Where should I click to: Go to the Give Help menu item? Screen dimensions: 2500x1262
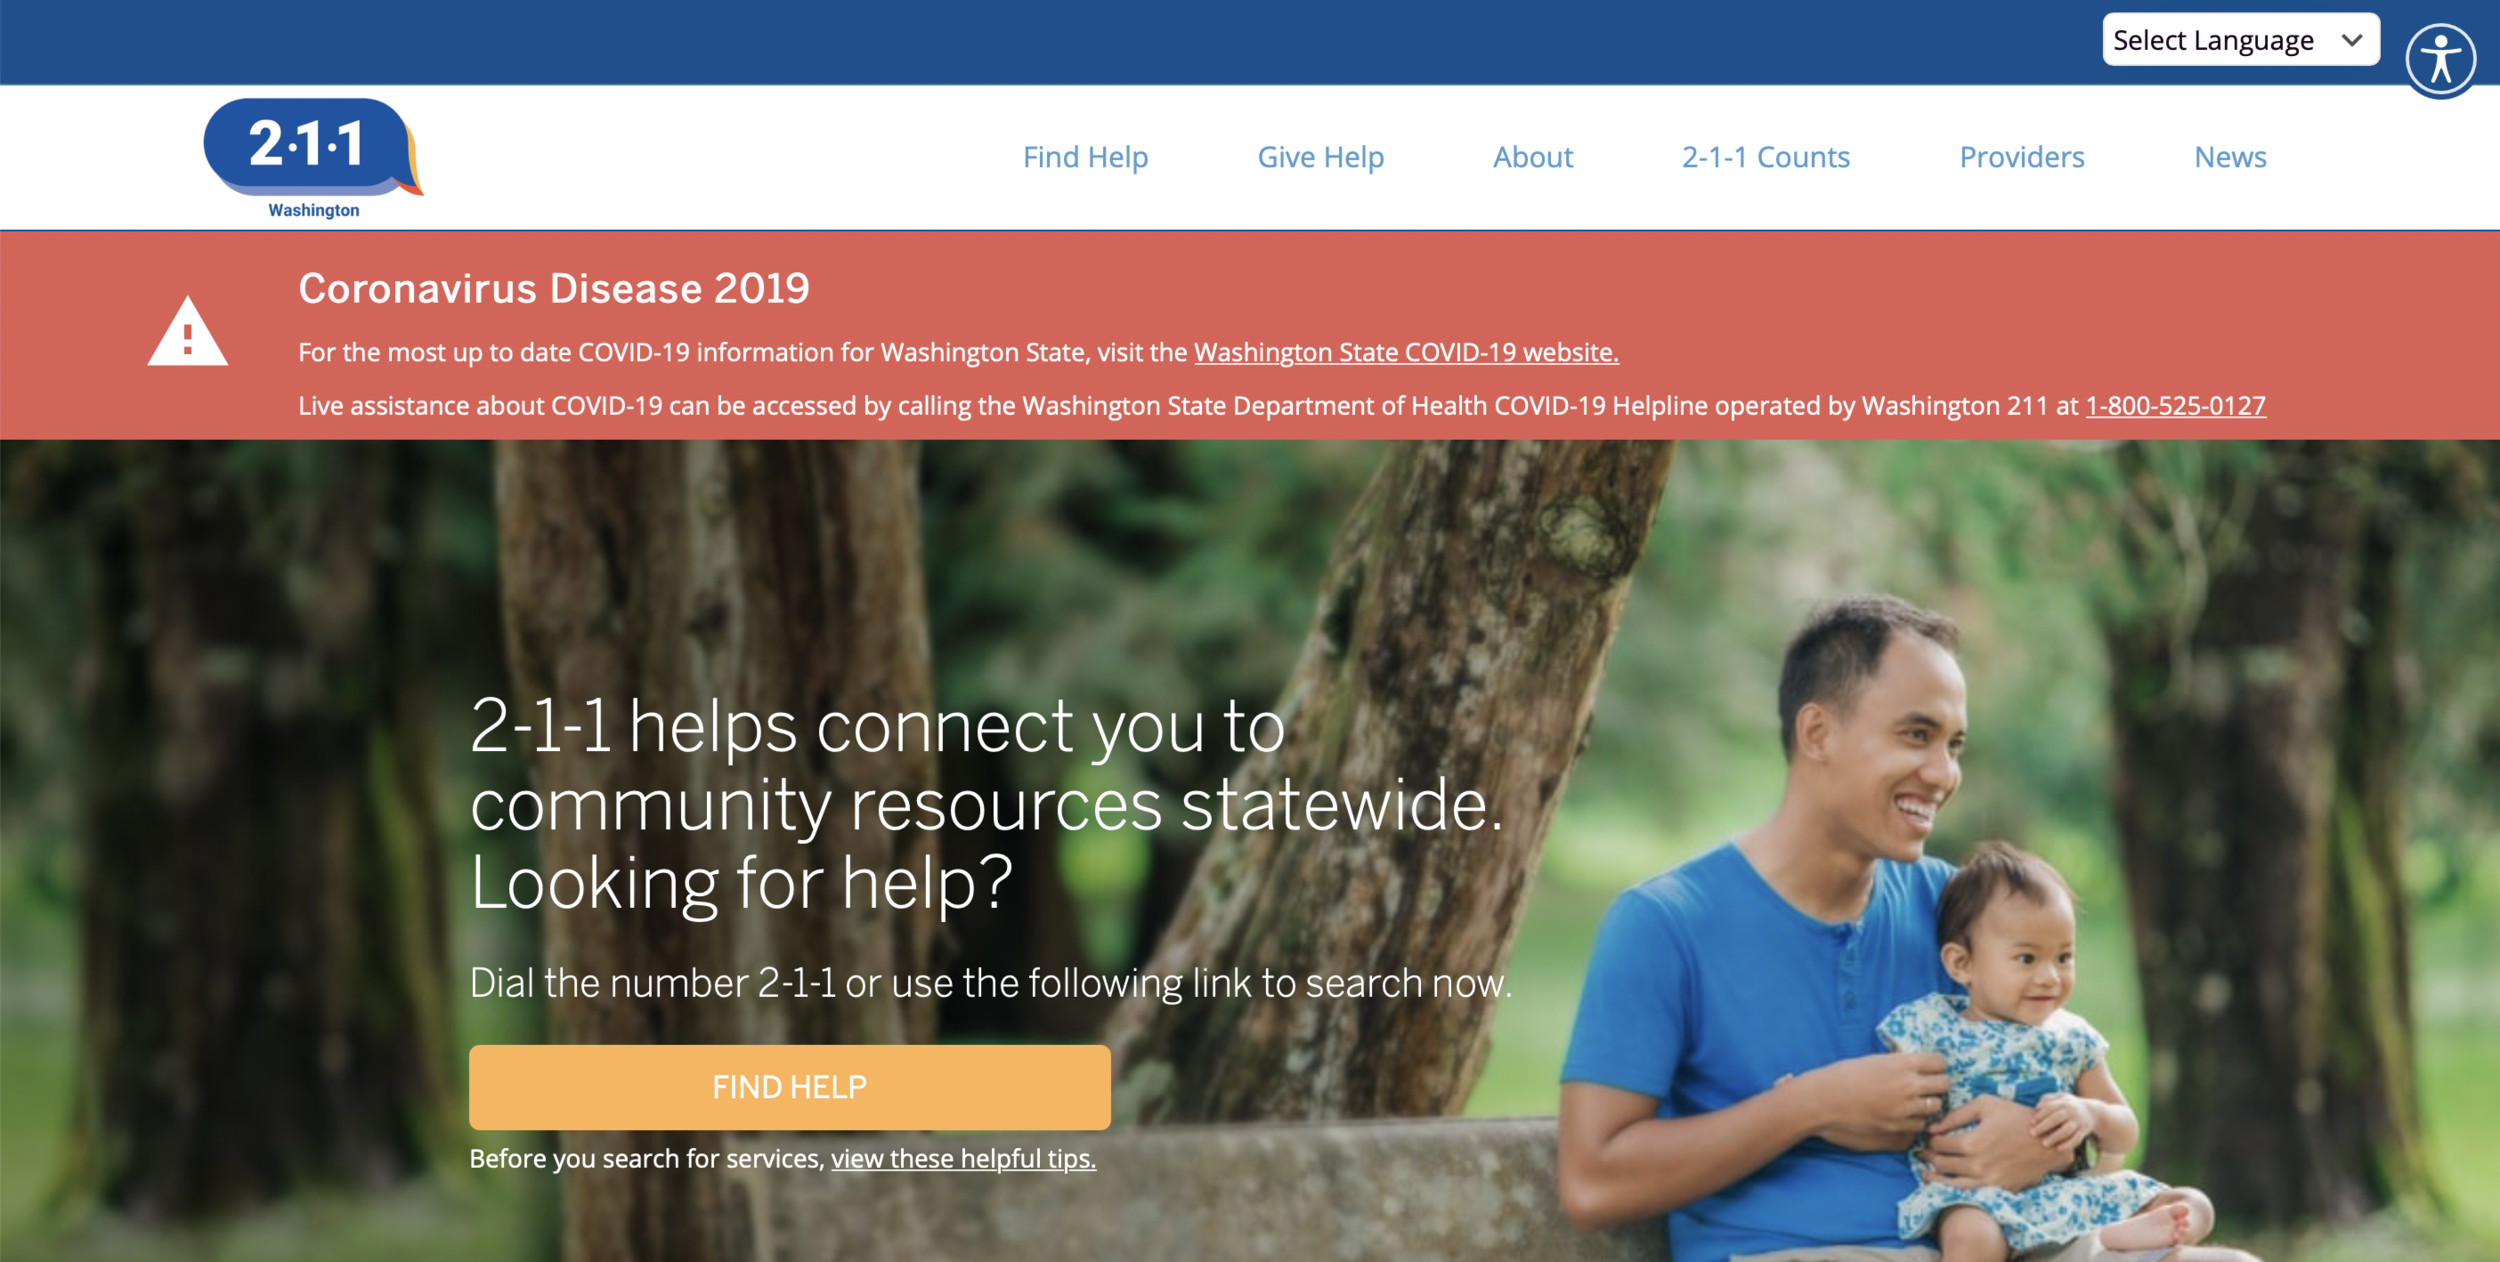pos(1320,157)
